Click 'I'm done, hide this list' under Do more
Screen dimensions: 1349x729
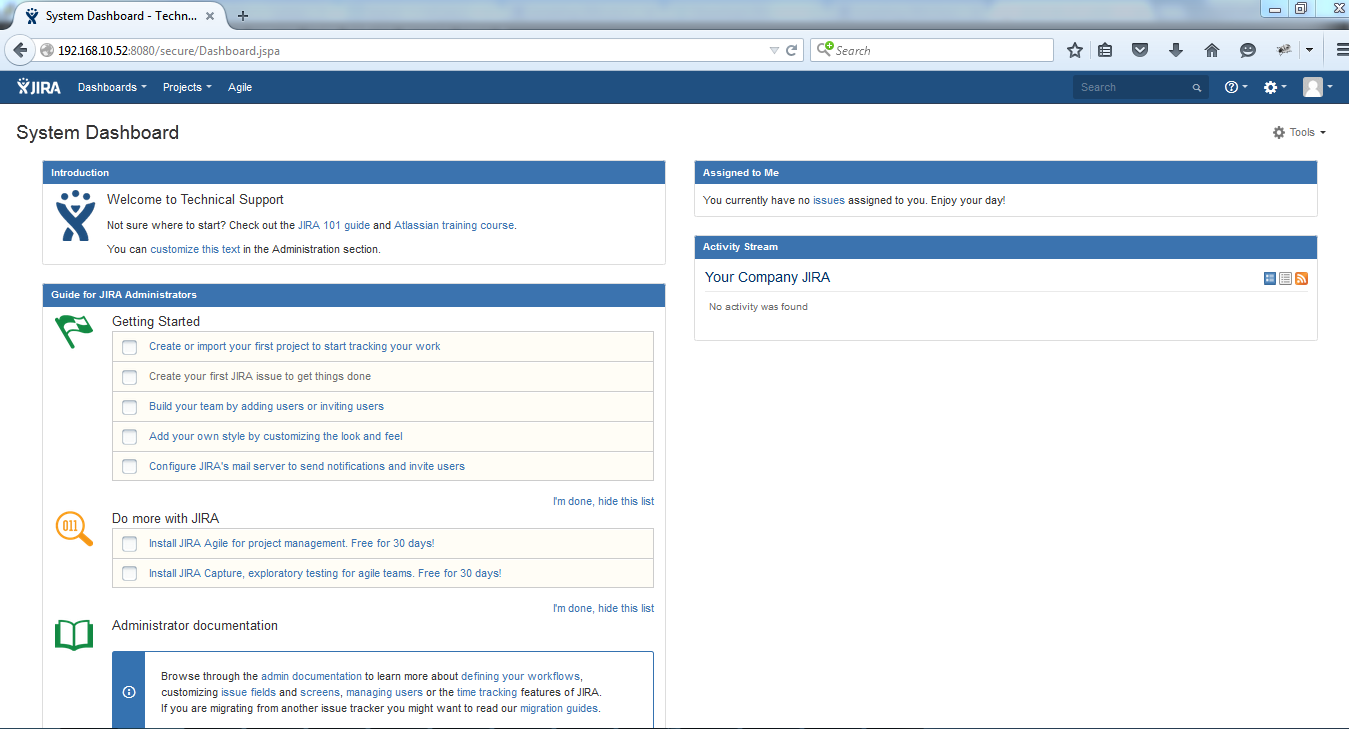(x=603, y=609)
